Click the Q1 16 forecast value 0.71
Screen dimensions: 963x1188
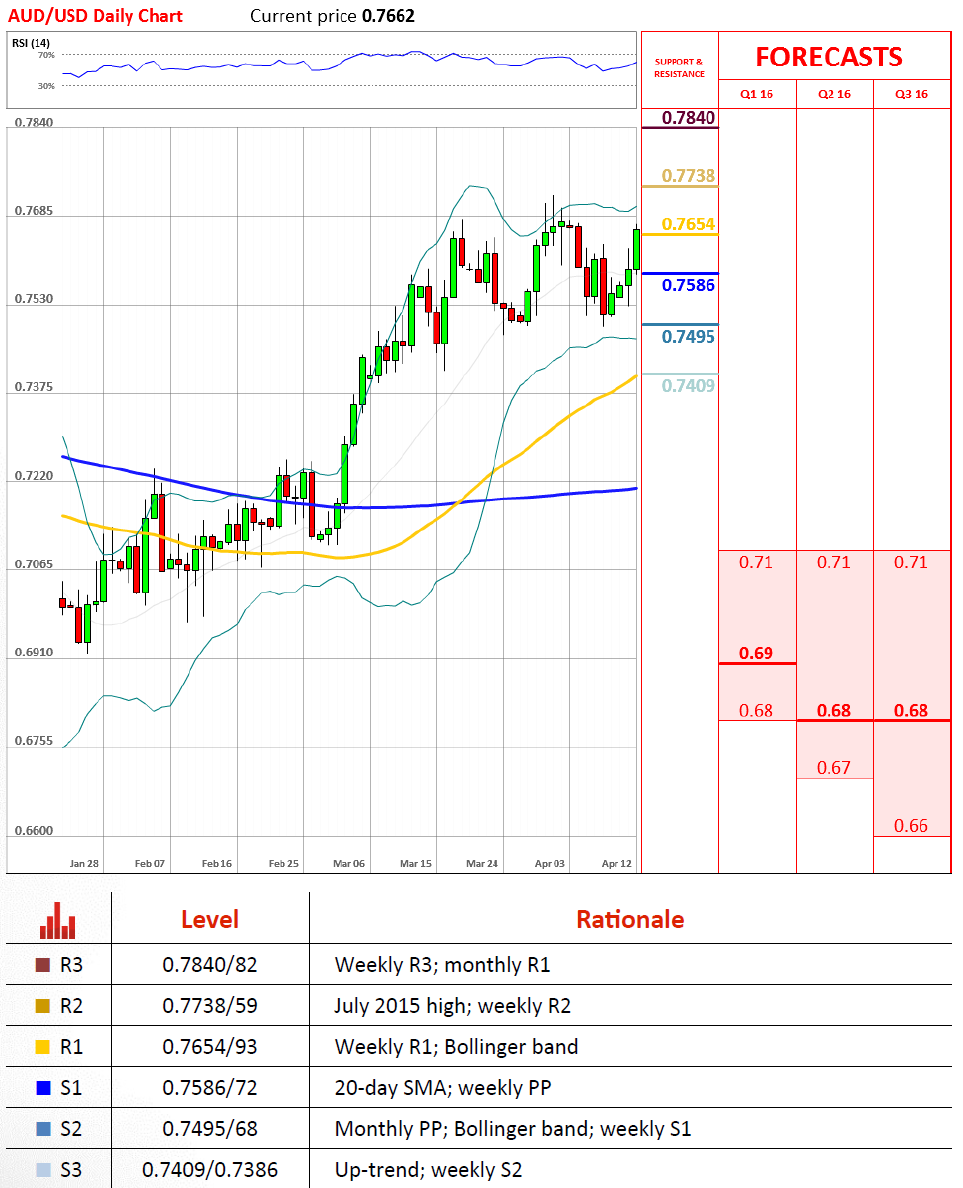pos(756,562)
